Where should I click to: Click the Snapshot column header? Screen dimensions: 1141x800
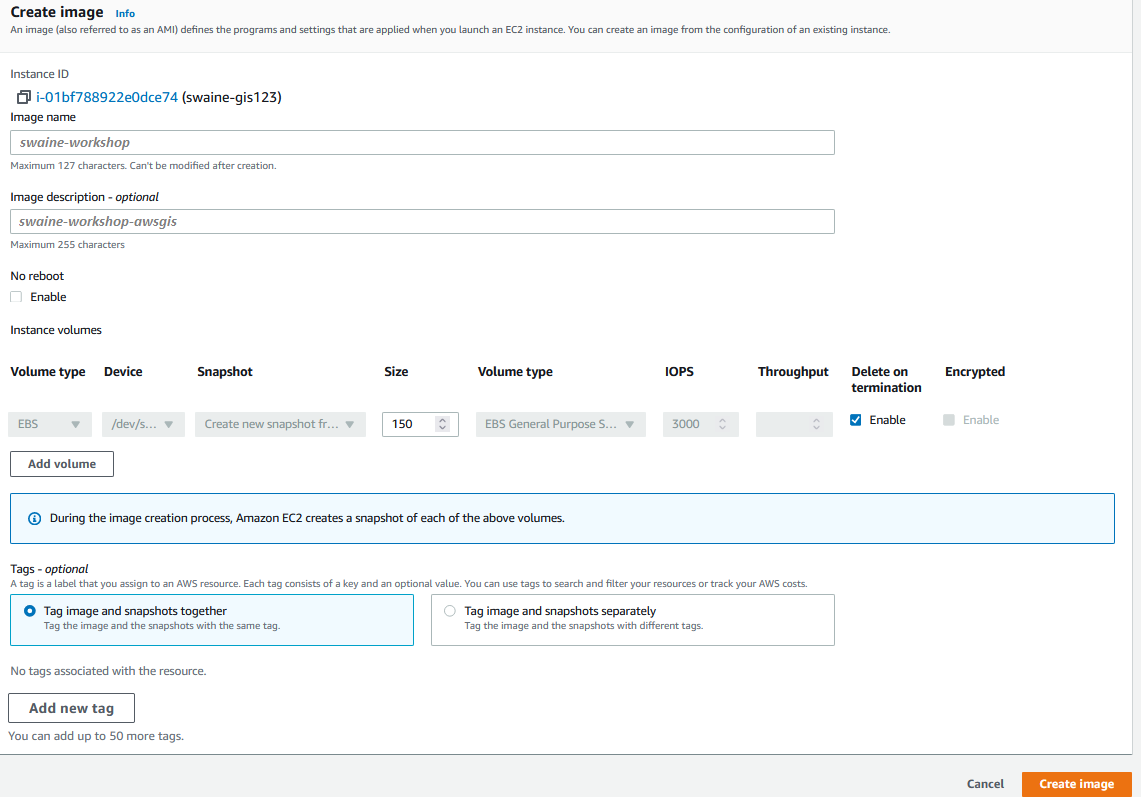(225, 372)
